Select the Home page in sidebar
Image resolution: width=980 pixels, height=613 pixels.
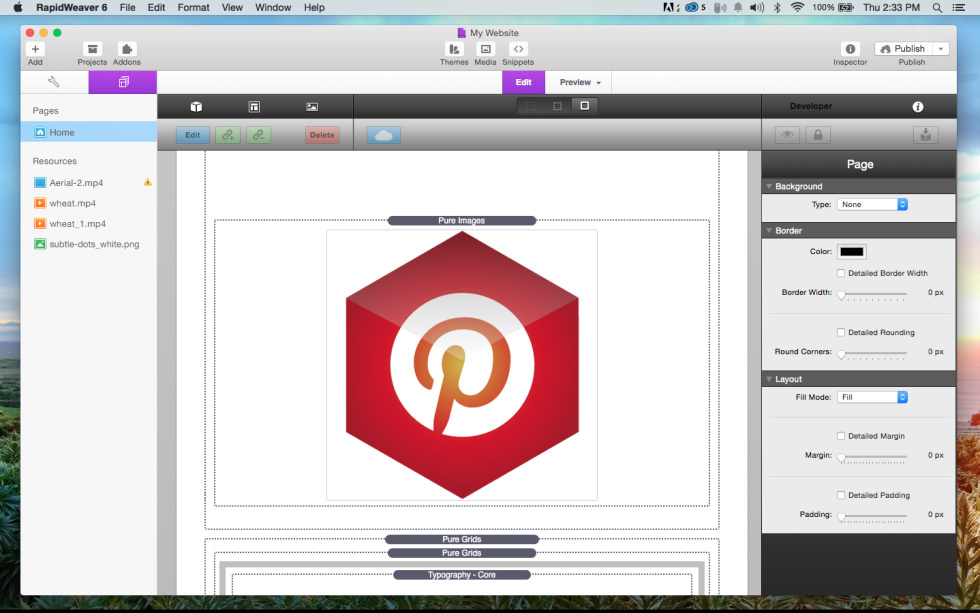point(89,132)
